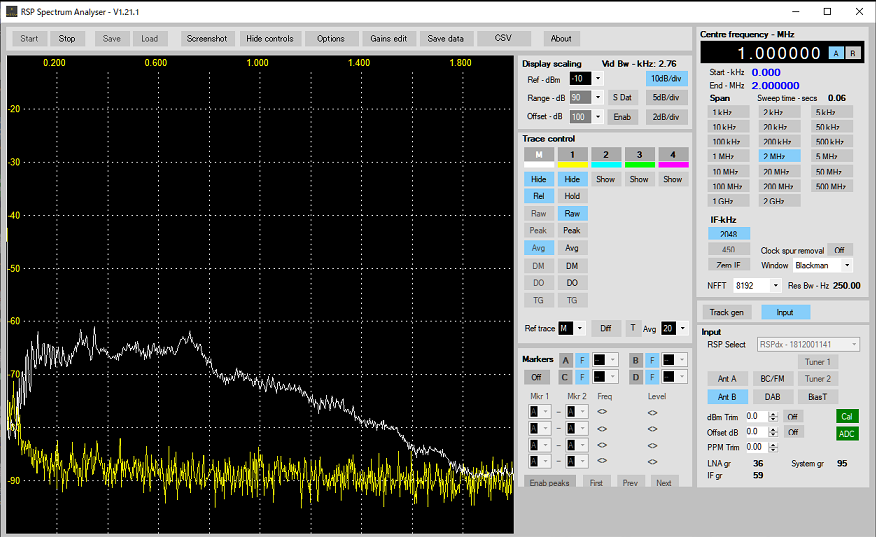Expand the Offset dB dropdown
876x537 pixels.
597,117
